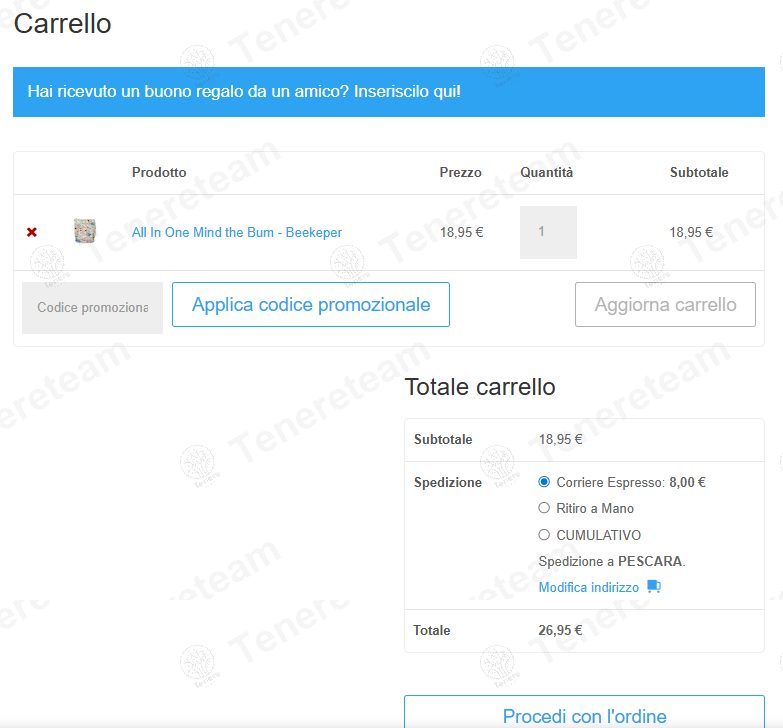Viewport: 783px width, 728px height.
Task: Select Corriere Espresso shipping option
Action: 544,482
